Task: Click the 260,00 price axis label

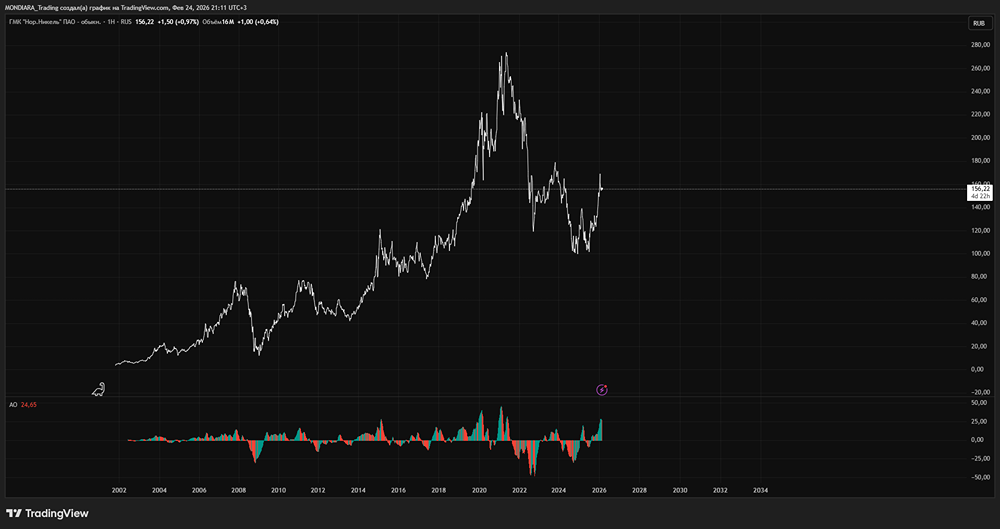Action: [981, 68]
